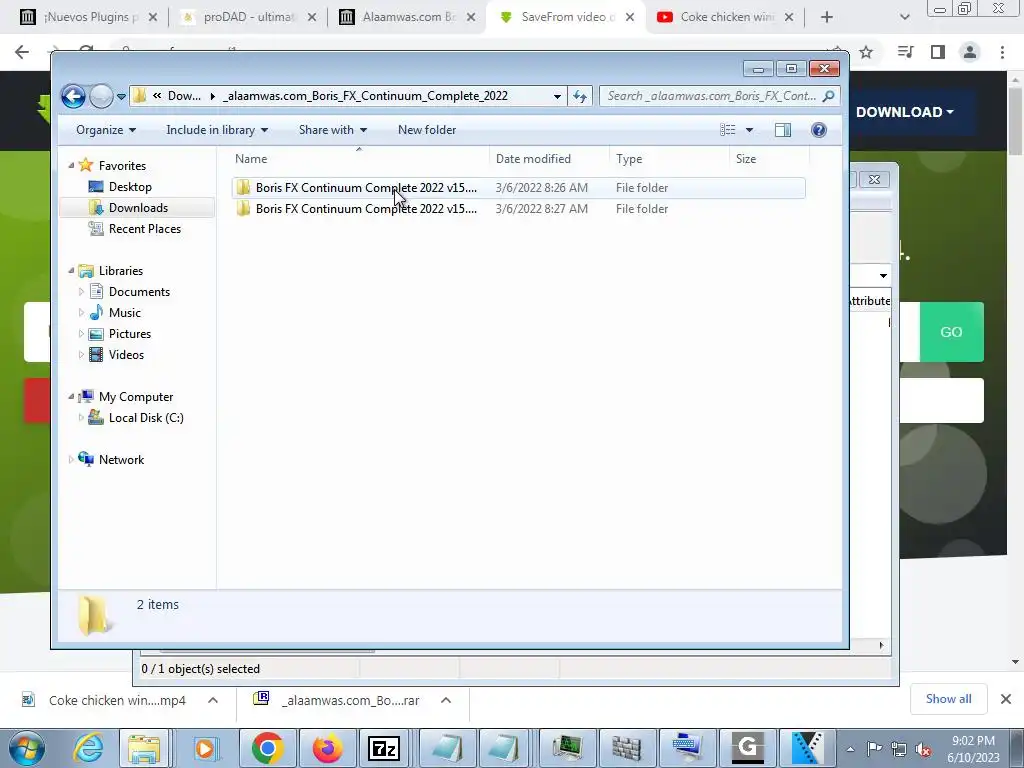Open Chrome from the taskbar
1024x768 pixels.
pos(267,748)
